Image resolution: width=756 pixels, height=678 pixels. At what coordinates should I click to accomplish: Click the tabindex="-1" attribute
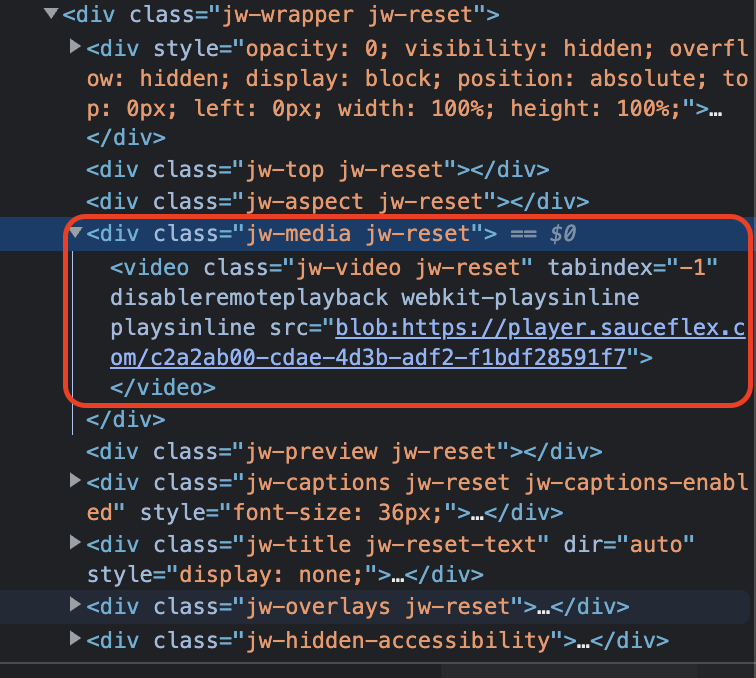pyautogui.click(x=633, y=267)
